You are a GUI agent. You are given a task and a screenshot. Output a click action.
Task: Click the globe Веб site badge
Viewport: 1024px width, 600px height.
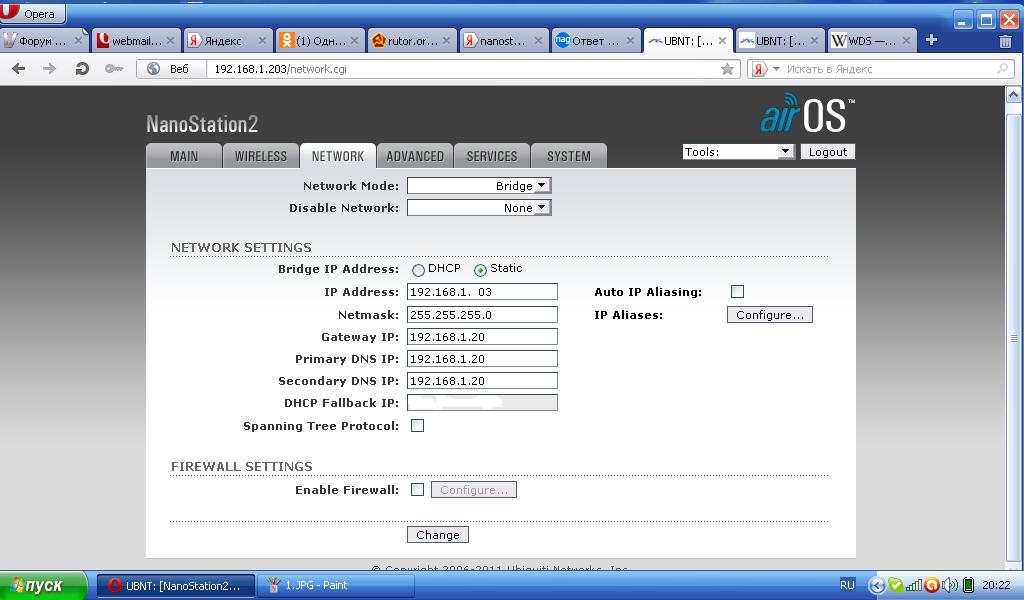171,69
